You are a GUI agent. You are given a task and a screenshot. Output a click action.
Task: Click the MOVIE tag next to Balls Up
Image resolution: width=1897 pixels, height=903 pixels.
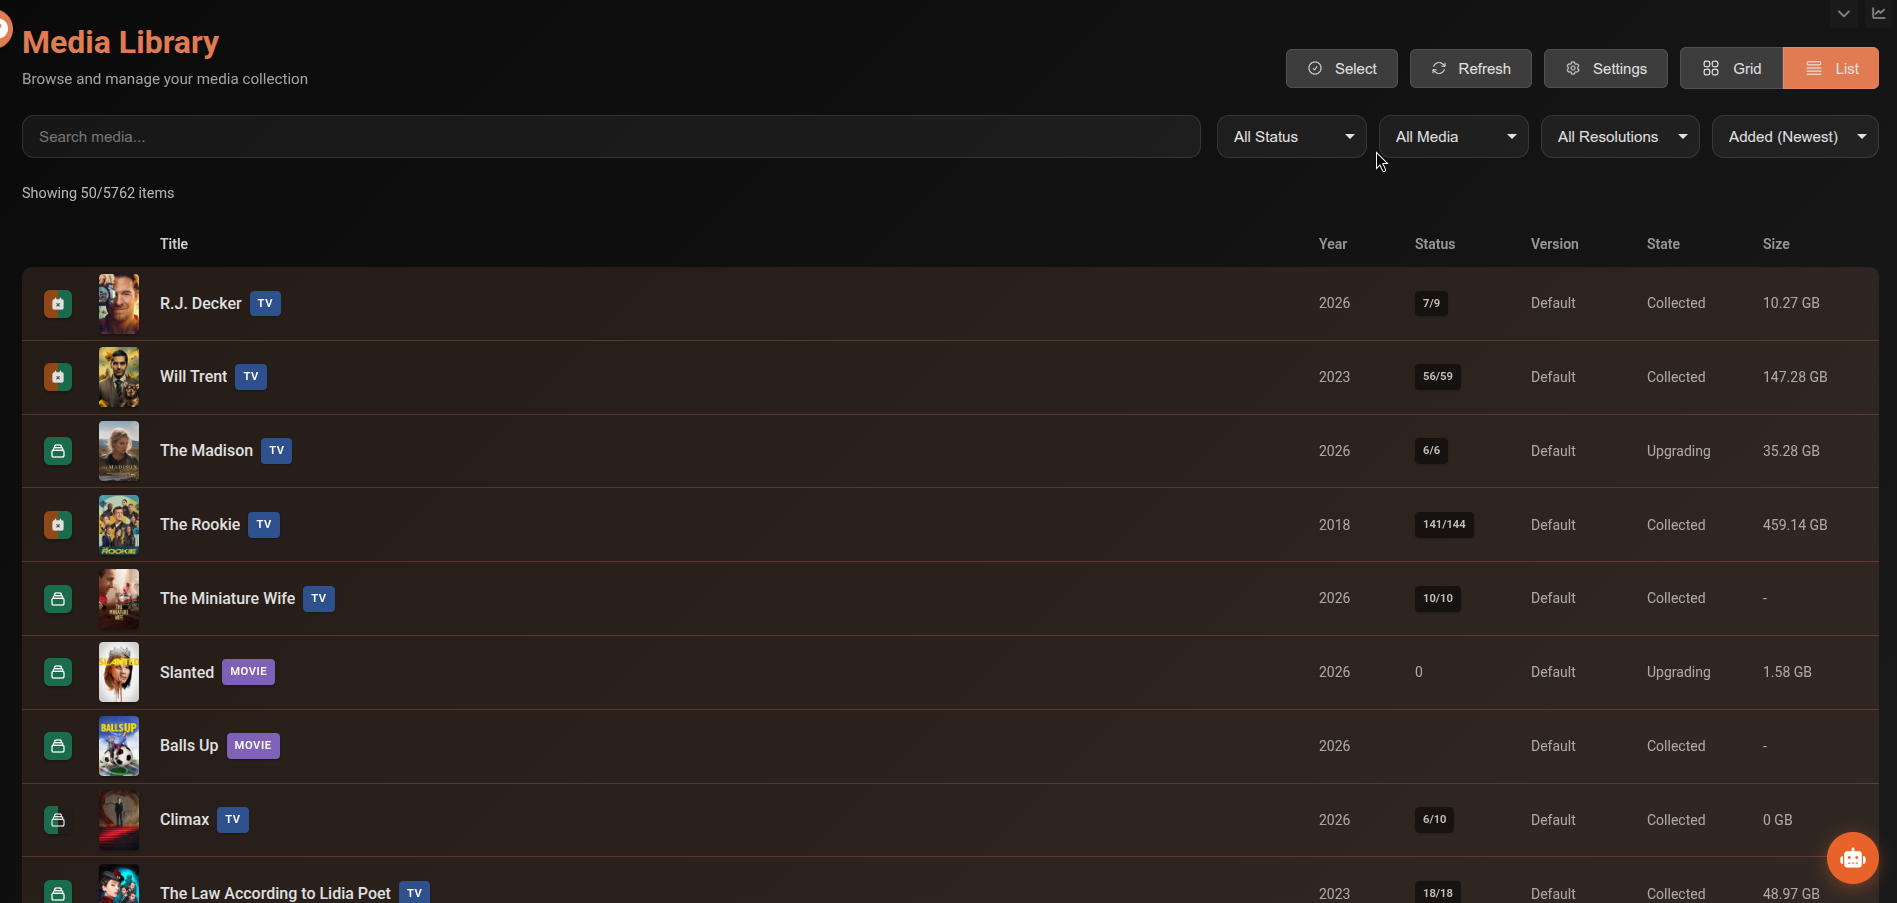pos(253,746)
